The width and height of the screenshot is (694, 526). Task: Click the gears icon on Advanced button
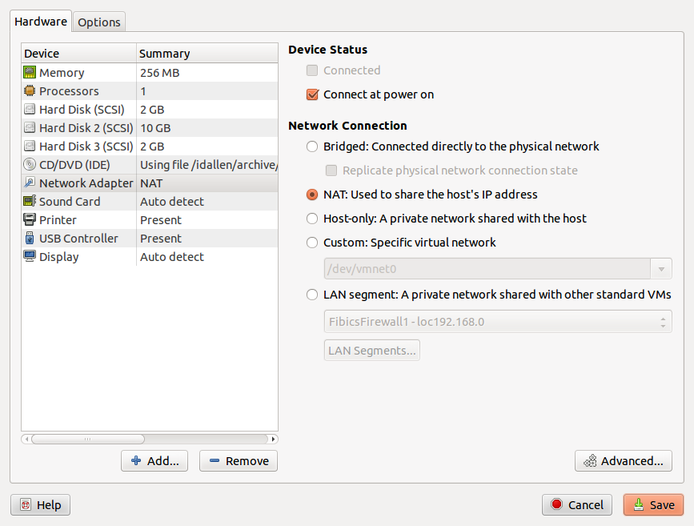coord(590,461)
